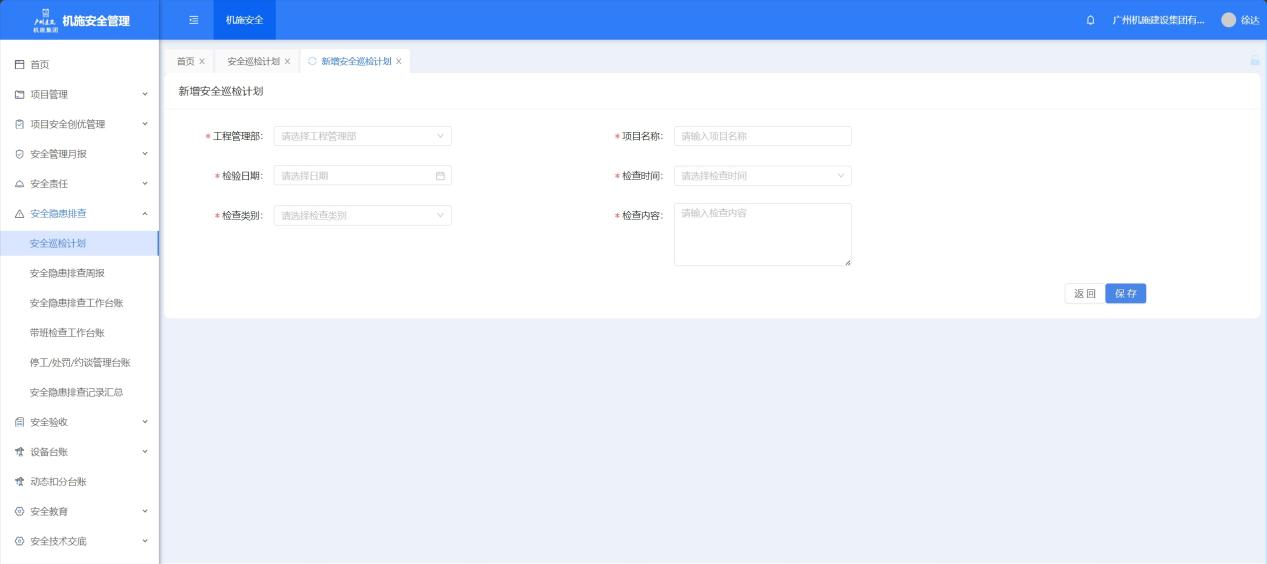Click the 项目名称 input field

point(762,136)
